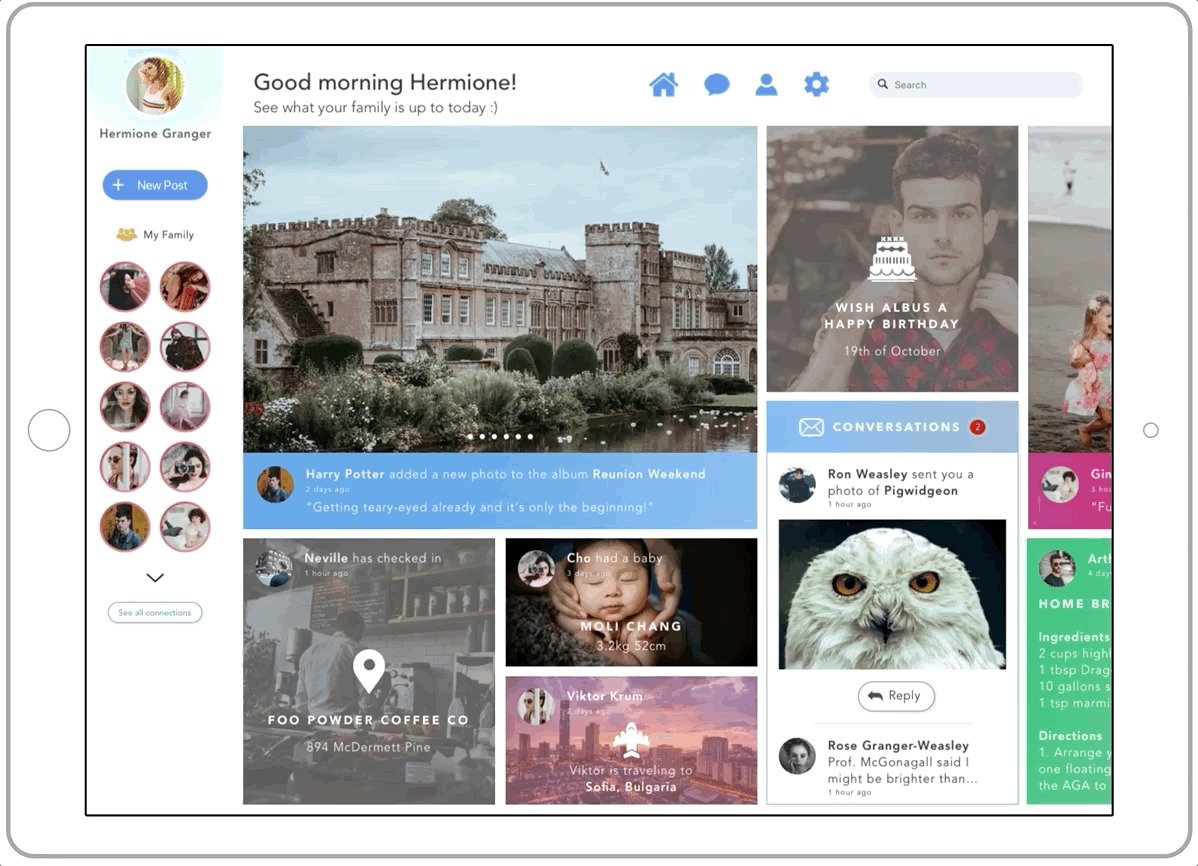This screenshot has width=1198, height=866.
Task: Click the New Post button
Action: click(x=155, y=185)
